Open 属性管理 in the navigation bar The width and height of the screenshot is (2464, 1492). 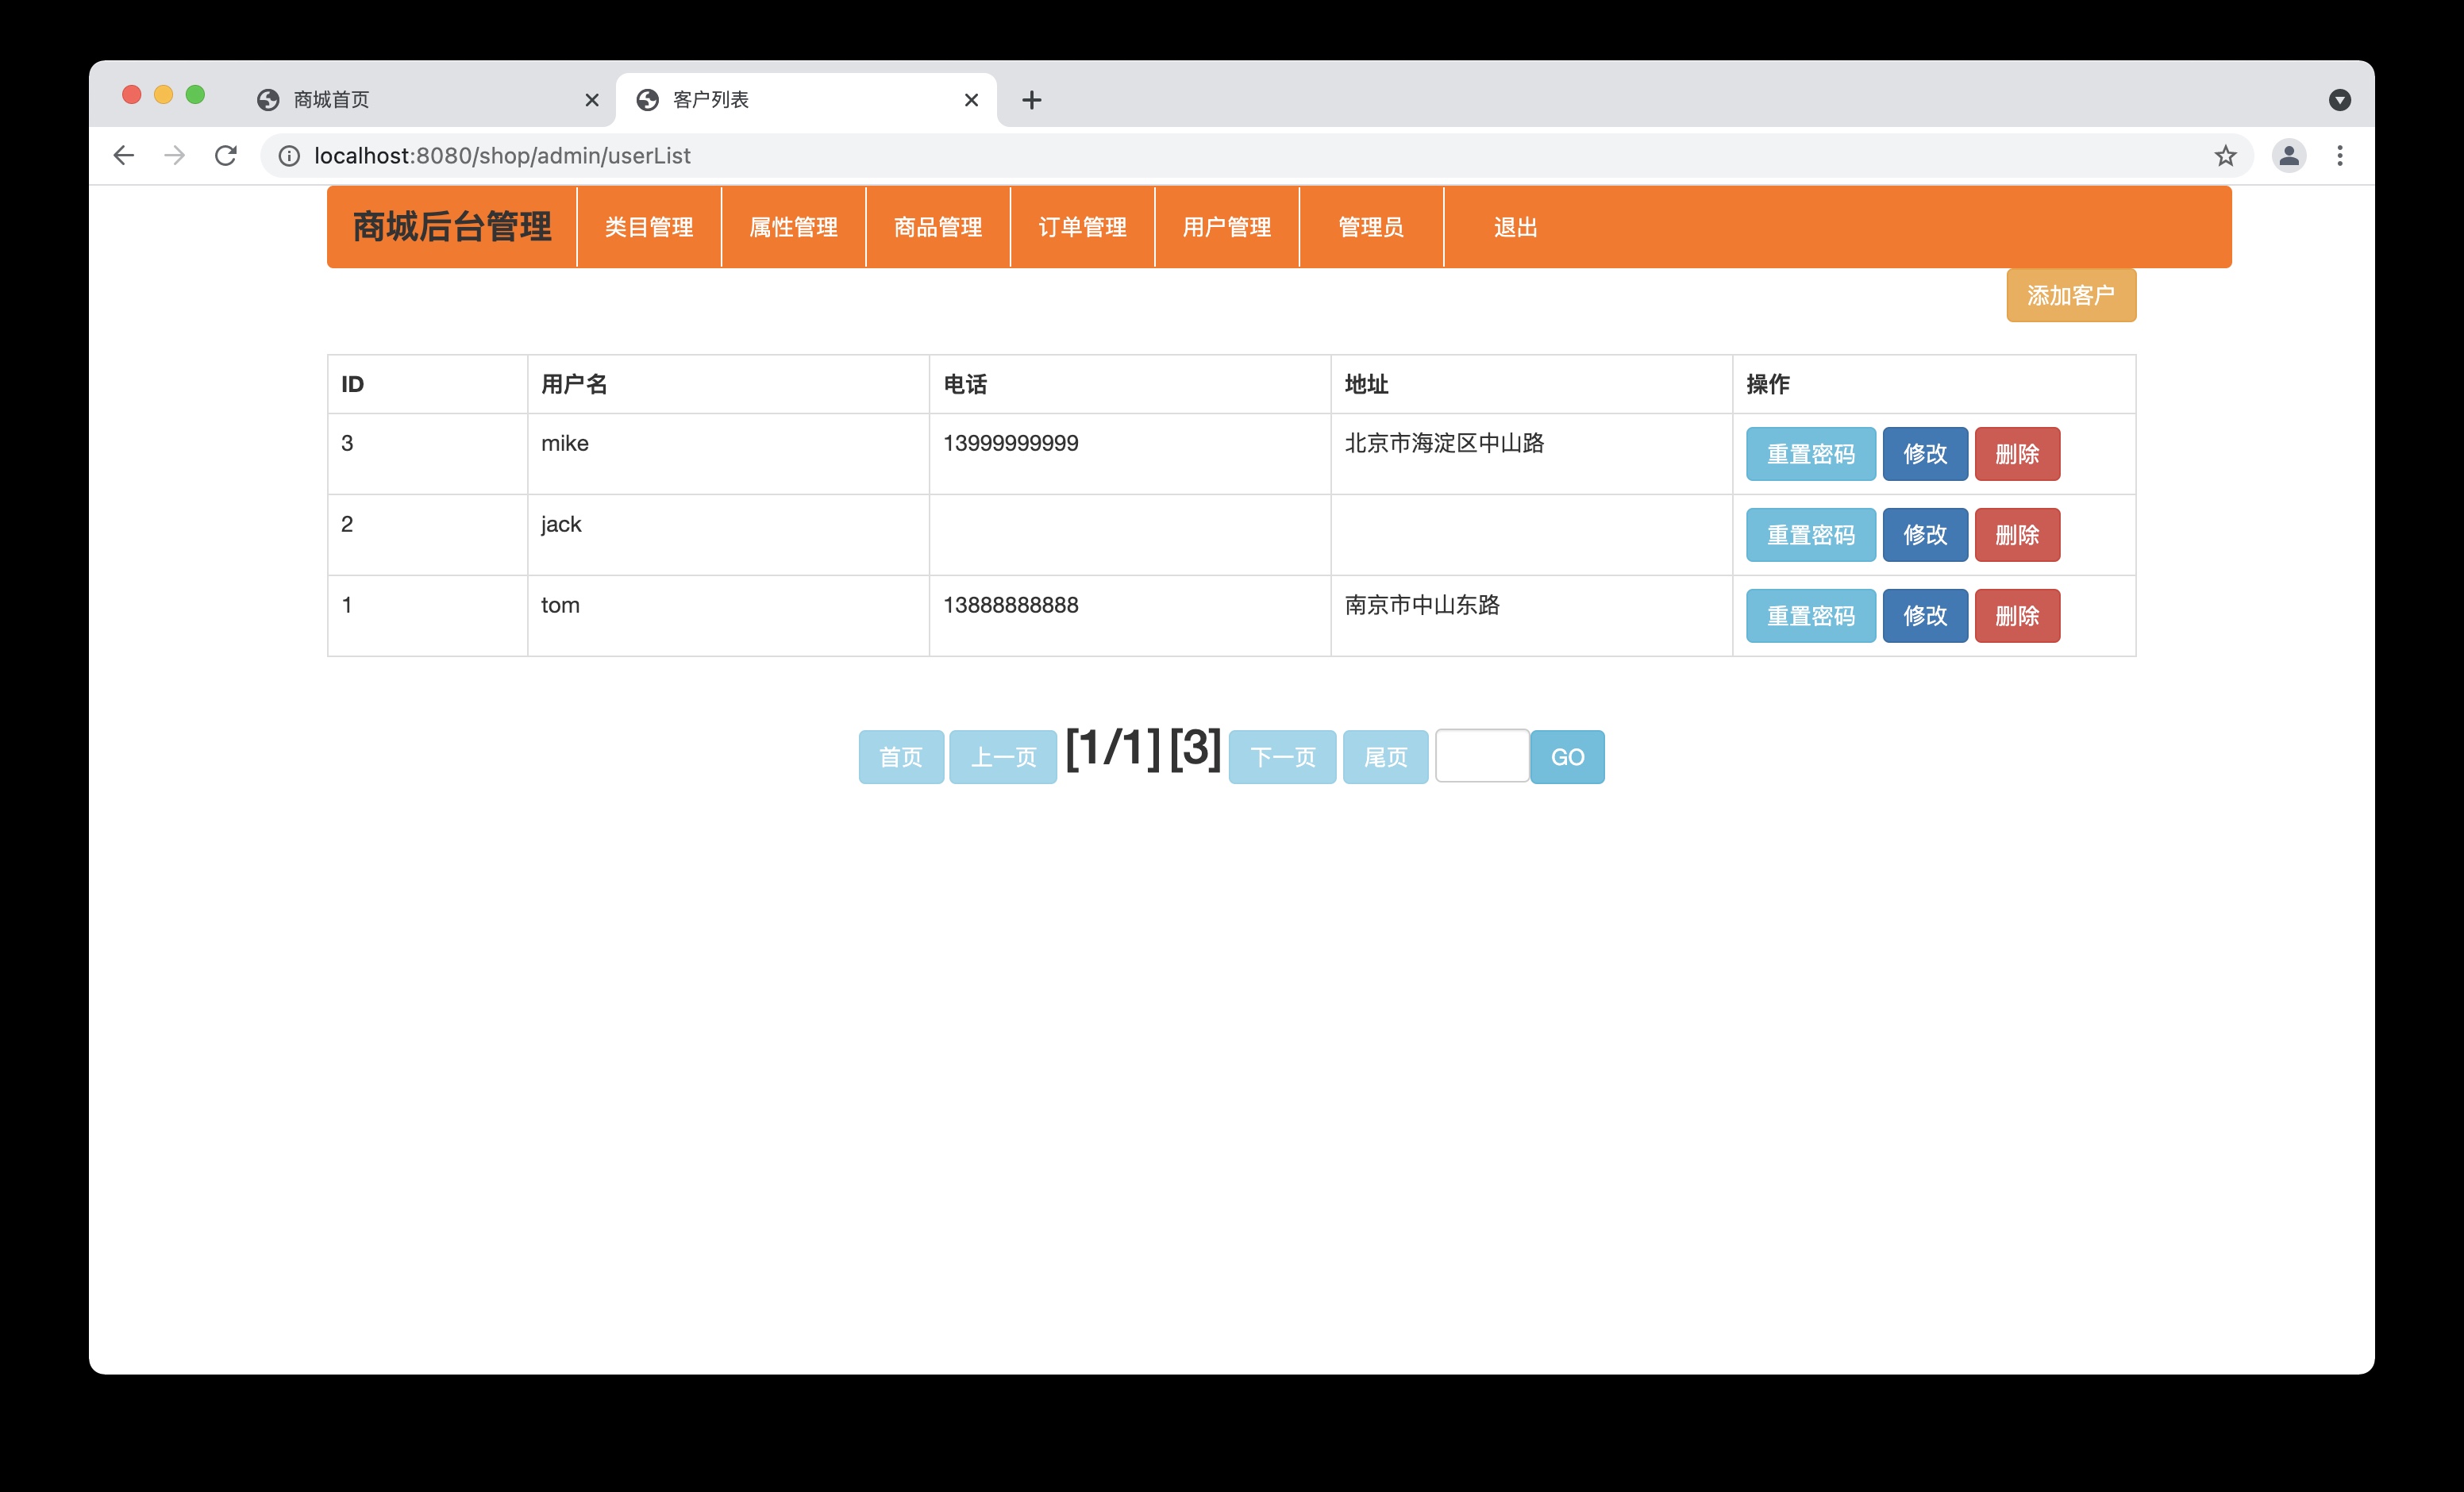tap(794, 227)
